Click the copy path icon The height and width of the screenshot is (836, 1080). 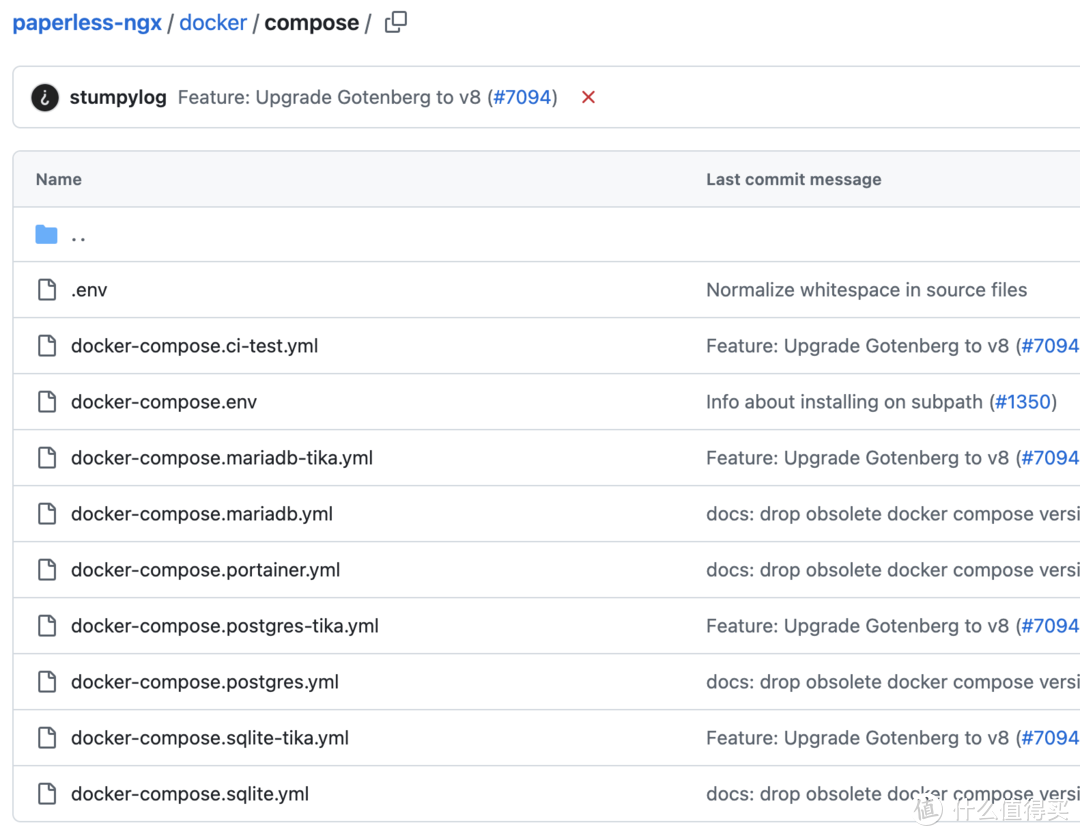click(x=396, y=22)
